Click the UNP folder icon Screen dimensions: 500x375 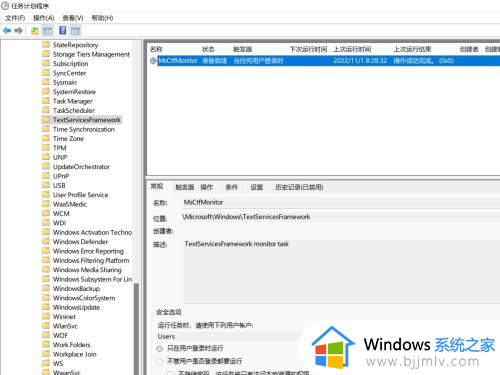click(46, 157)
